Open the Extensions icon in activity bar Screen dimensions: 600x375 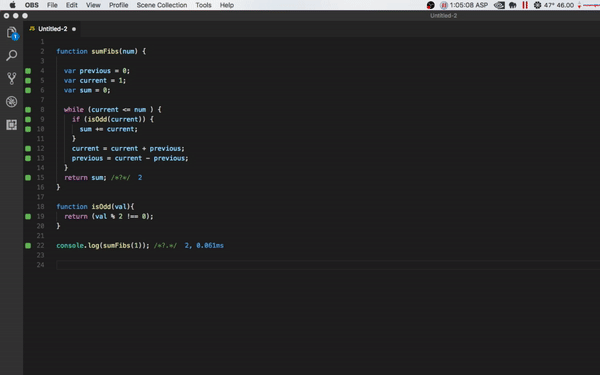[x=11, y=125]
